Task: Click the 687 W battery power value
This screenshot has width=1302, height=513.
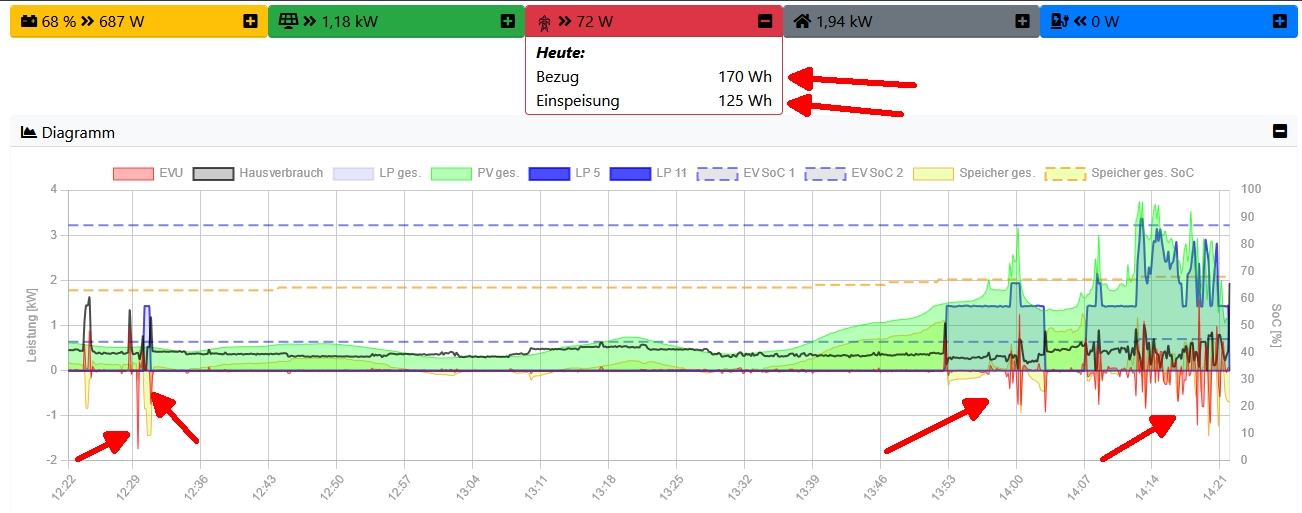Action: click(x=123, y=21)
